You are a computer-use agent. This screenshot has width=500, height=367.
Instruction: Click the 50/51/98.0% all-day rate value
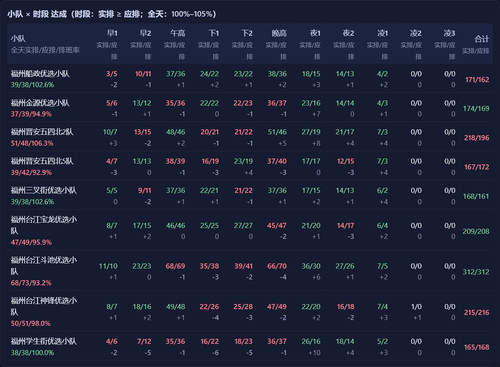(x=31, y=324)
